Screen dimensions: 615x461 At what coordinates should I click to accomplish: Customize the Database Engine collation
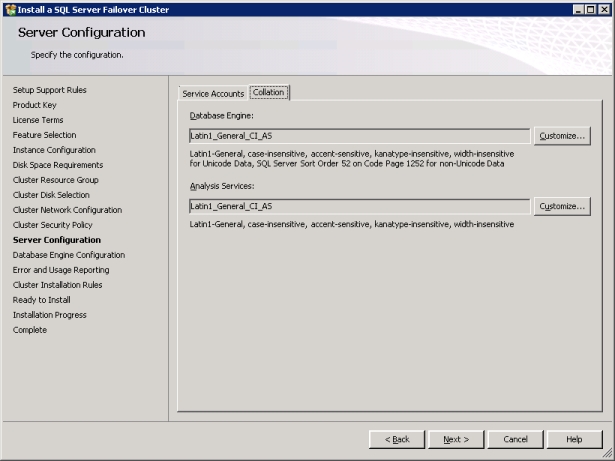tap(562, 136)
